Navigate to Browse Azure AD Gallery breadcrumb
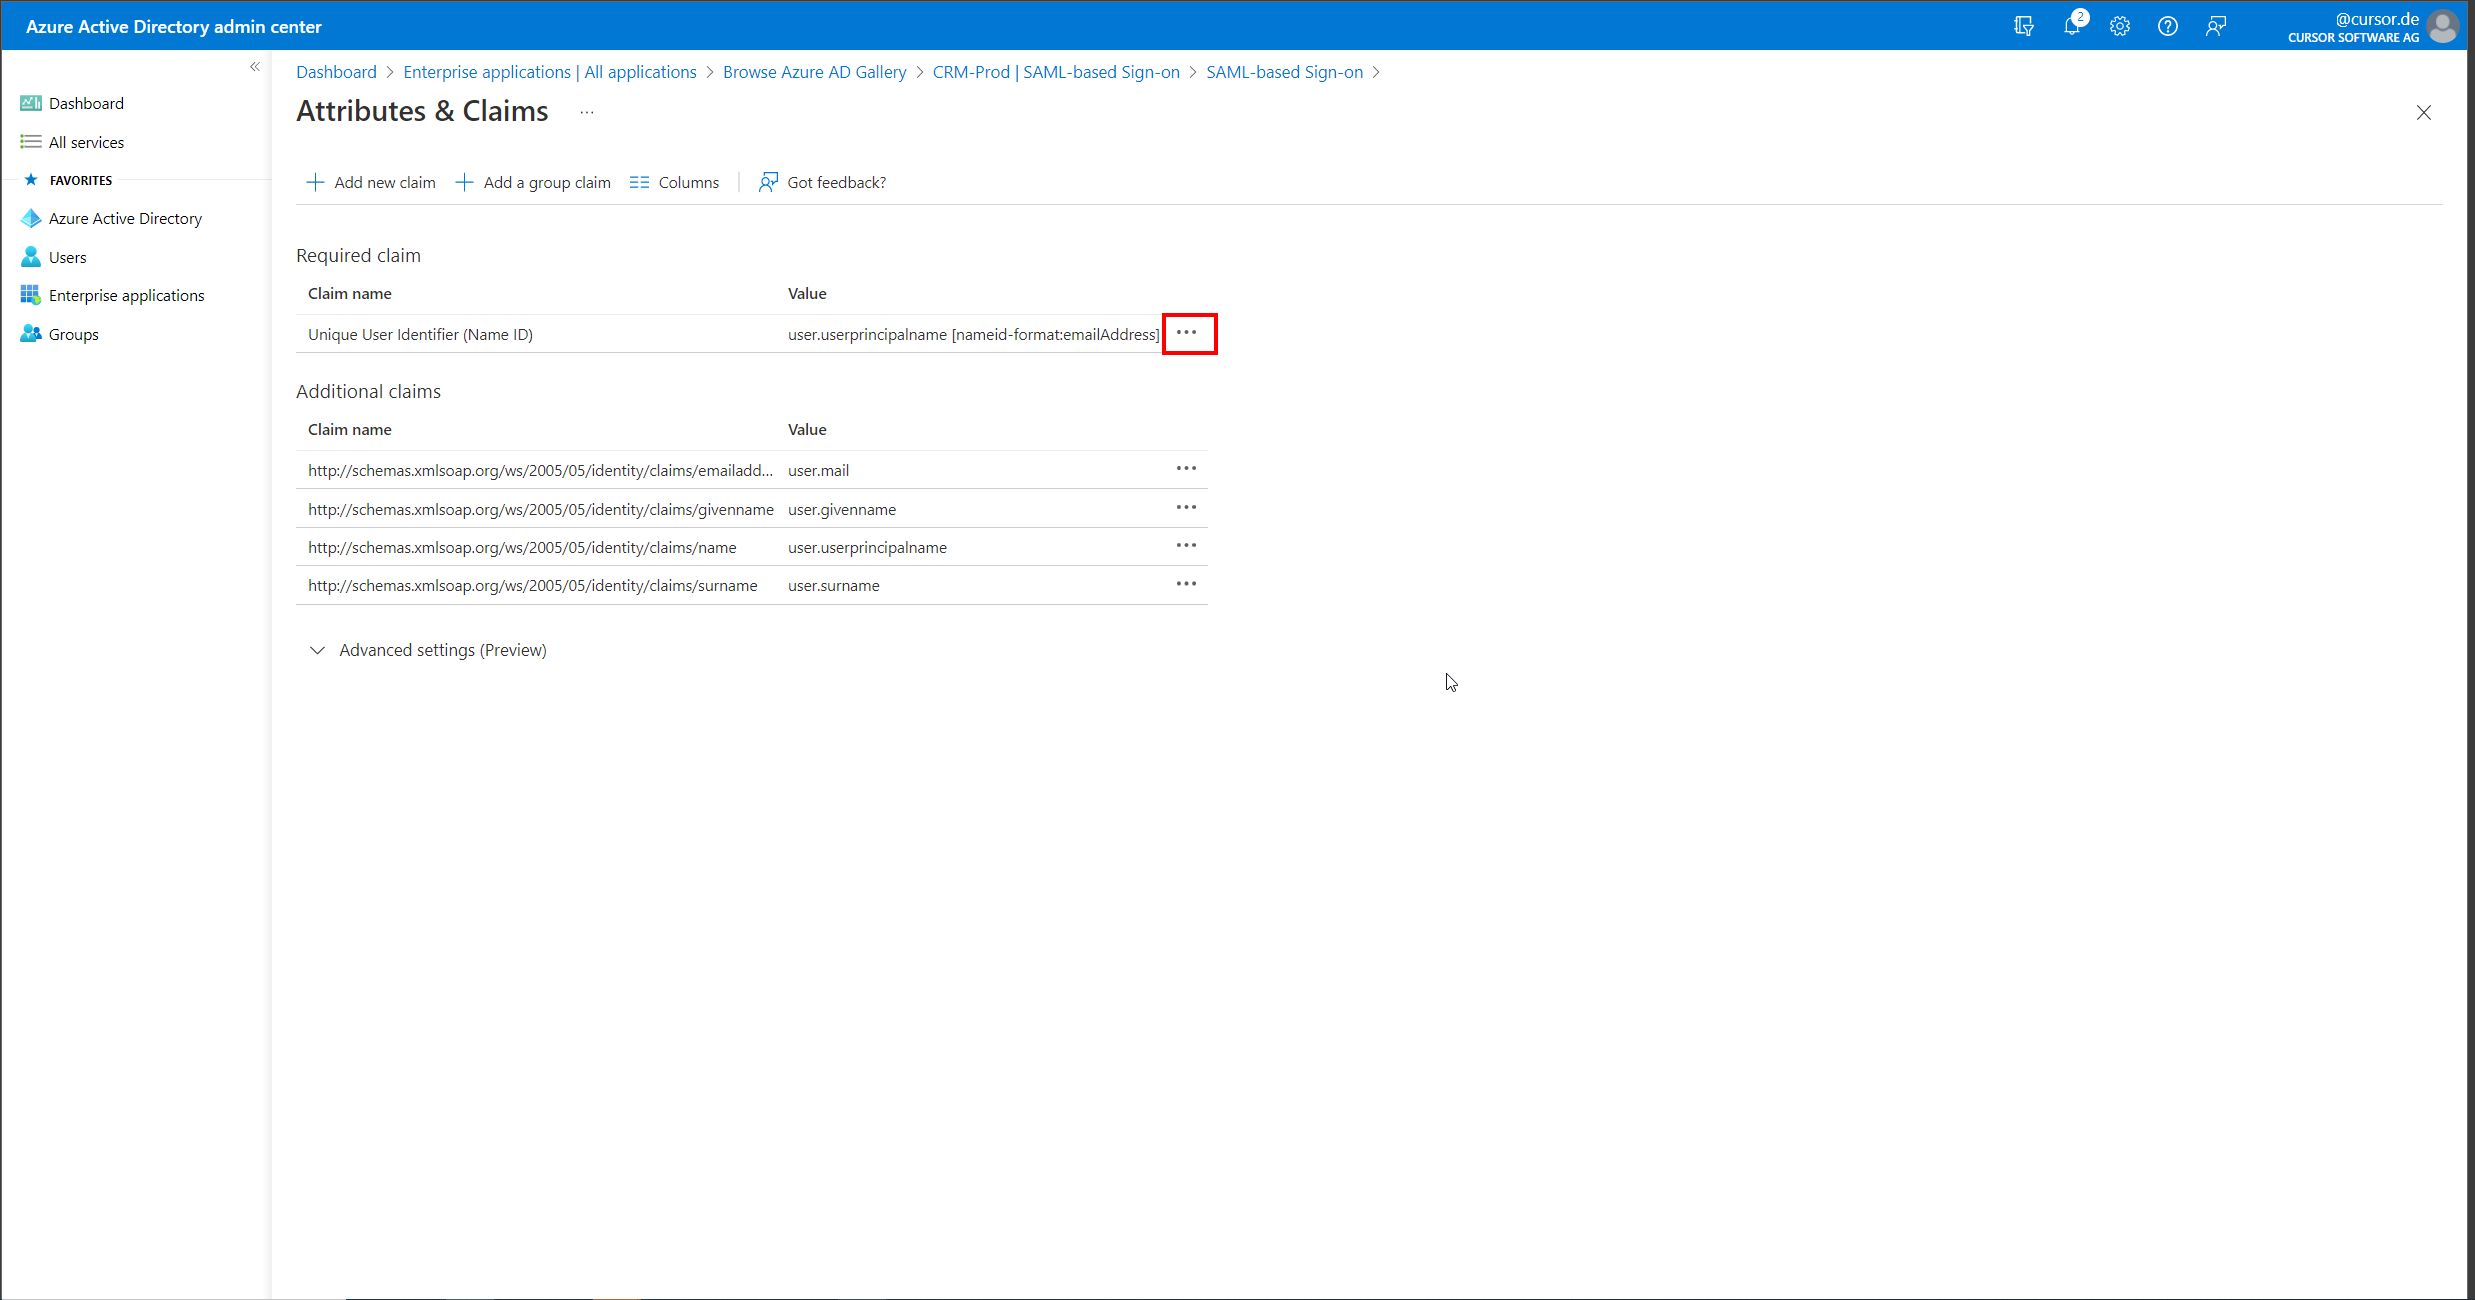This screenshot has width=2475, height=1300. [814, 72]
